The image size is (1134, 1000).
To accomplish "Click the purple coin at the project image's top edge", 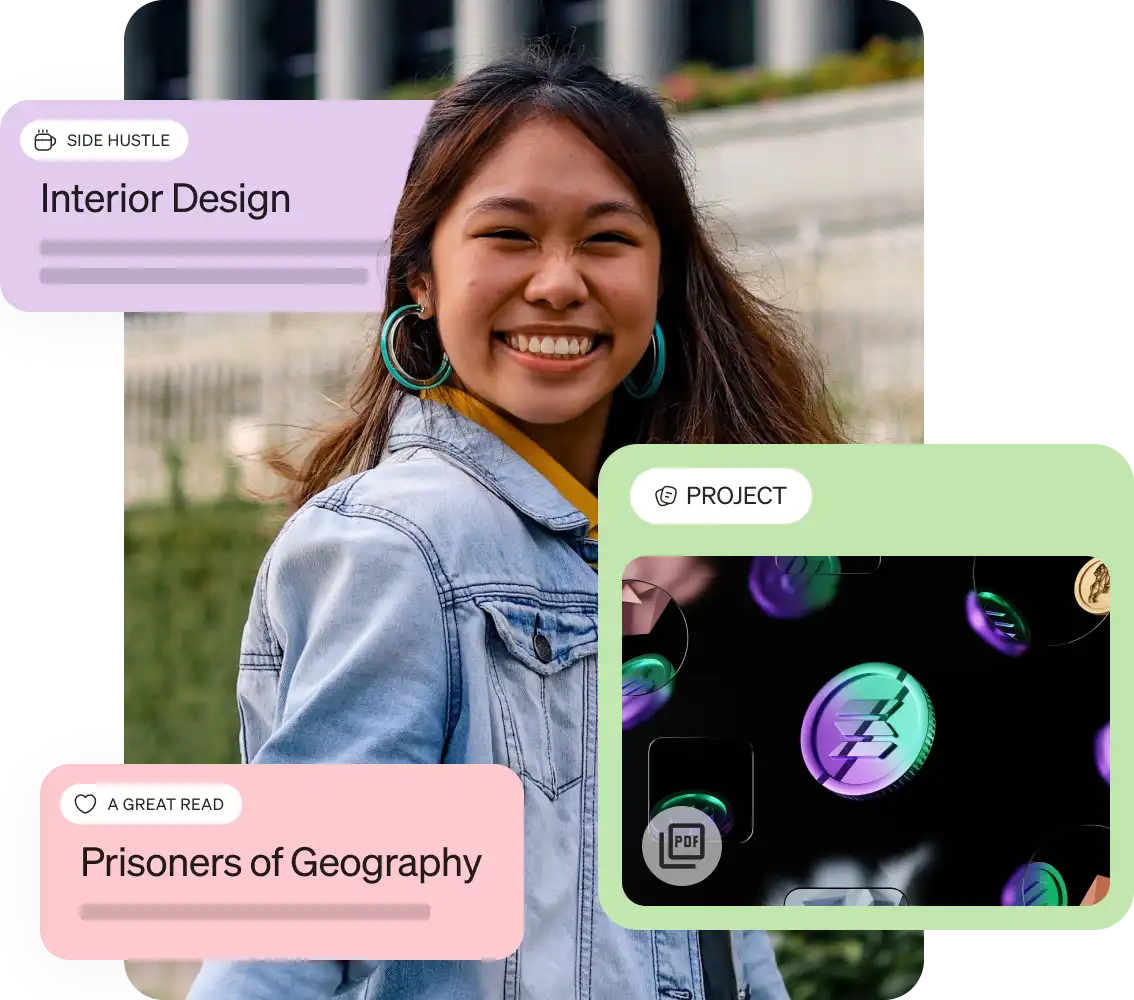I will pyautogui.click(x=792, y=586).
